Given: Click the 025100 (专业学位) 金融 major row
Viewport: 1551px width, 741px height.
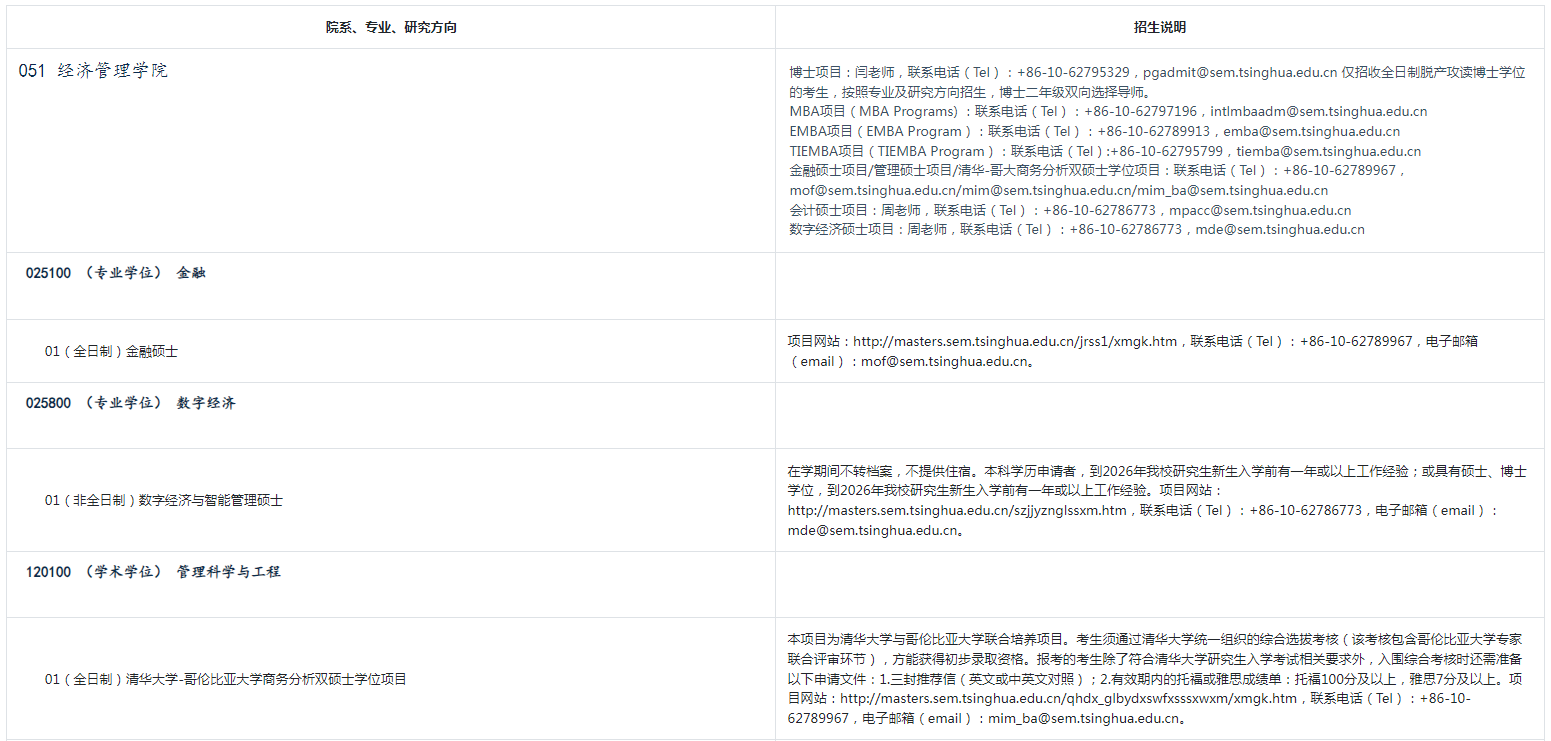Looking at the screenshot, I should point(115,273).
